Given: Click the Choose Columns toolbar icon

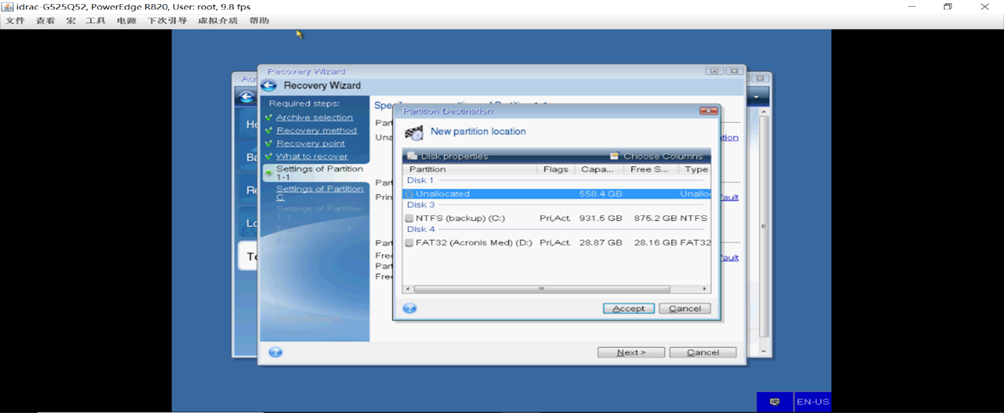Looking at the screenshot, I should [615, 156].
